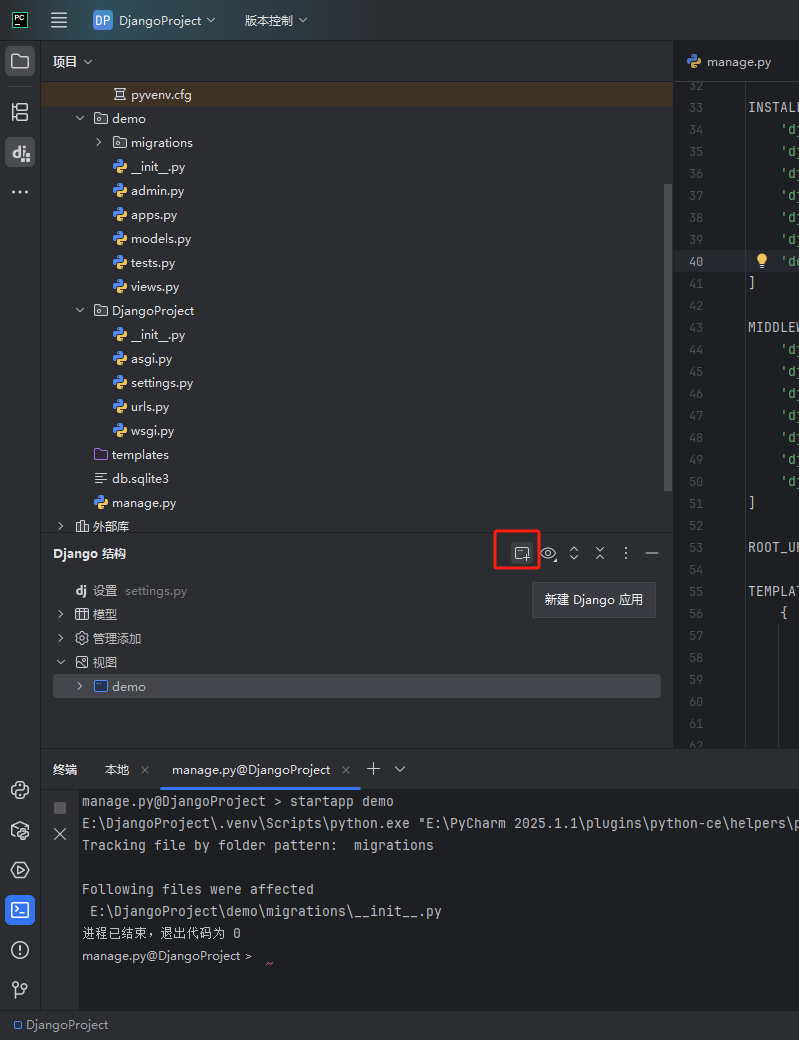Toggle the eye view options in Django structure
The width and height of the screenshot is (799, 1040).
click(548, 552)
